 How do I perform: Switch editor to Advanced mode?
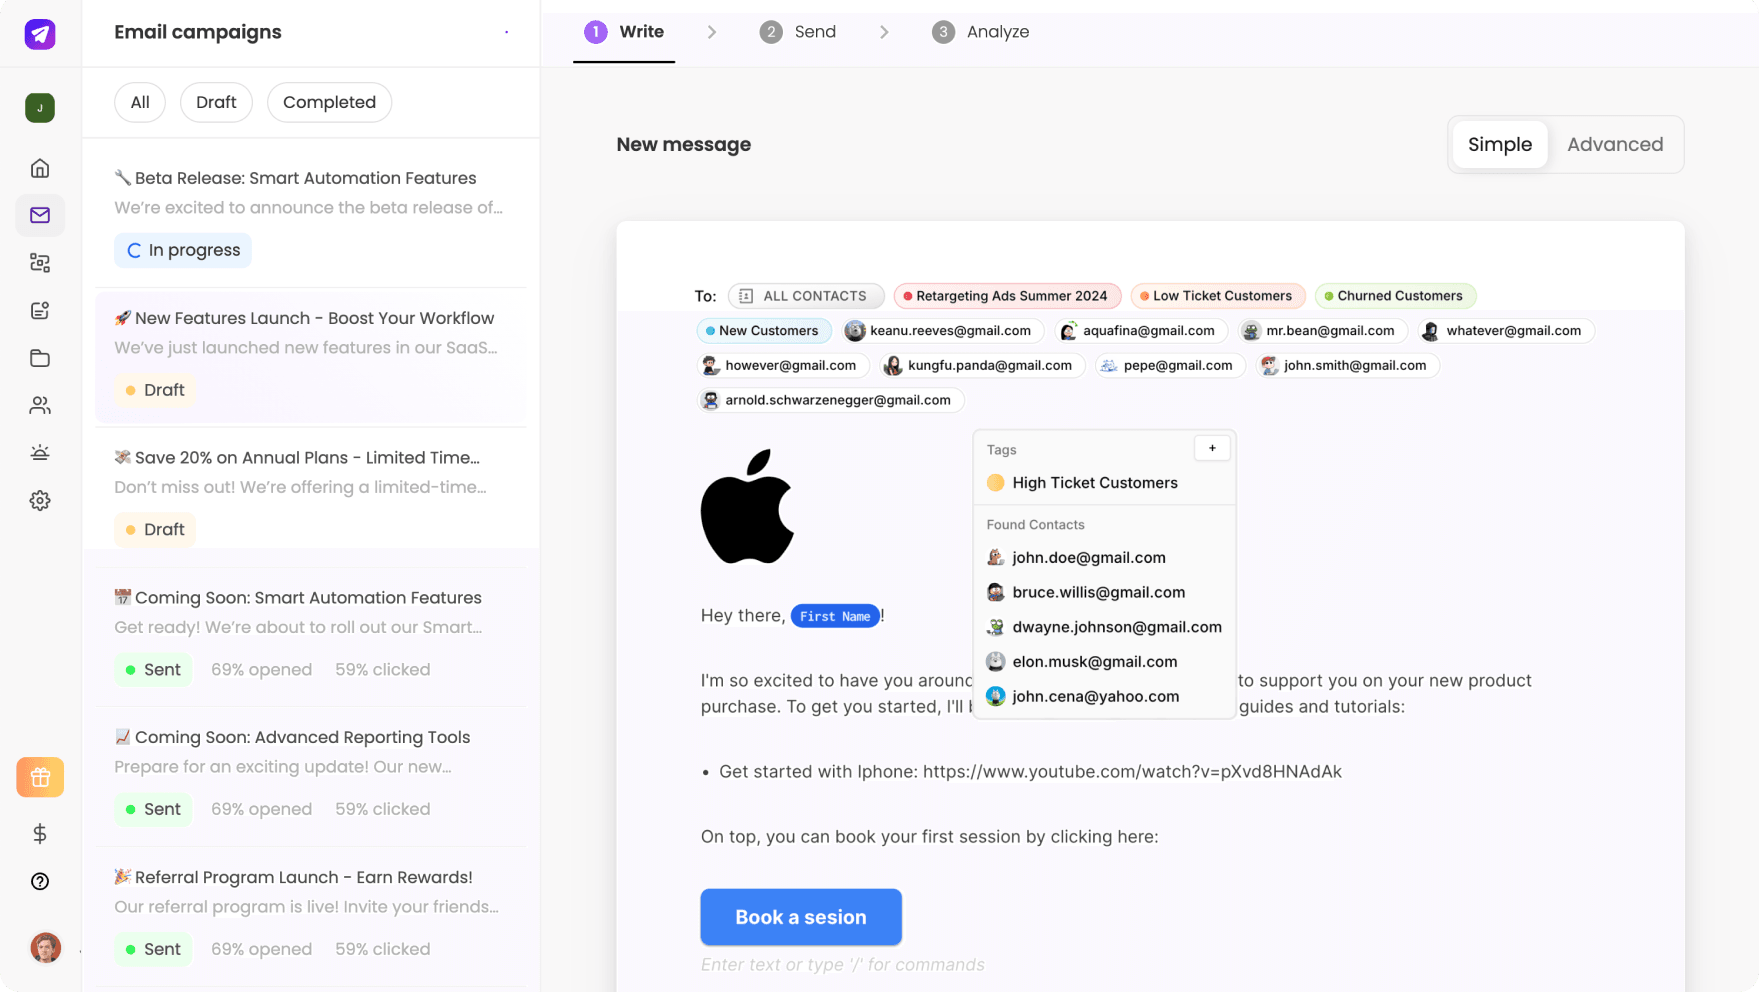click(x=1614, y=144)
